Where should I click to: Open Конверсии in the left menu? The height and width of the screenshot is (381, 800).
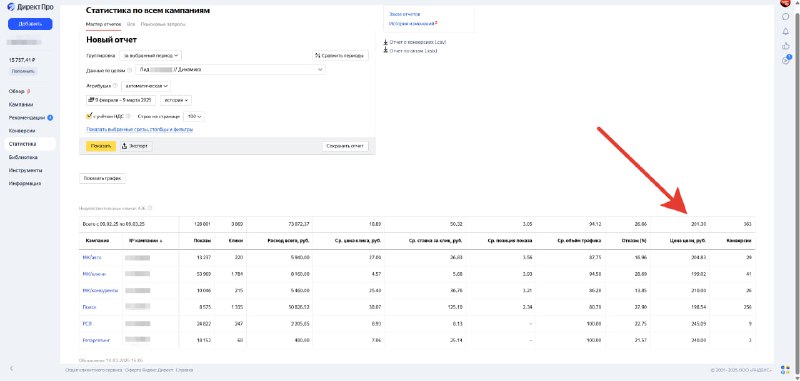point(22,131)
